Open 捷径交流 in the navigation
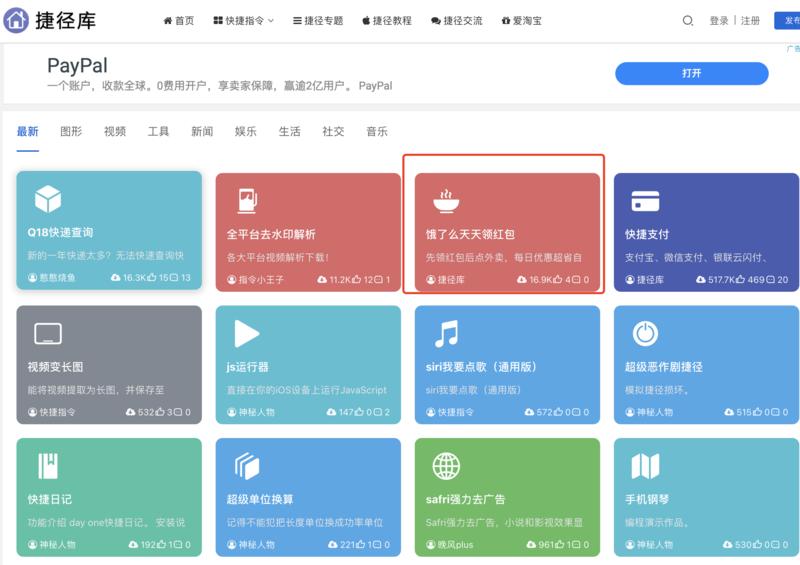Image resolution: width=800 pixels, height=565 pixels. click(x=457, y=21)
